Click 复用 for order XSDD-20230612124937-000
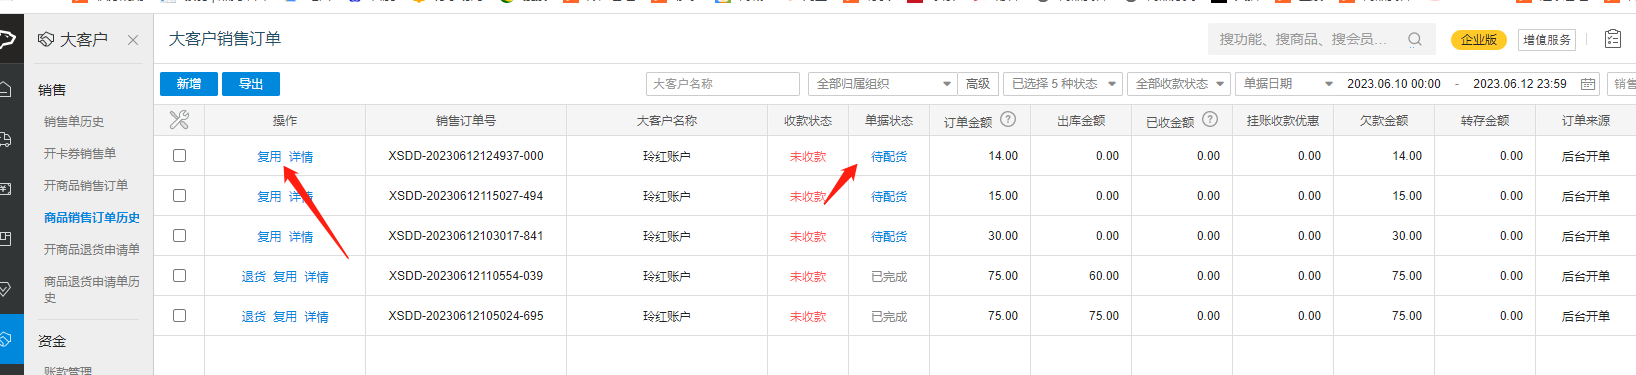Image resolution: width=1636 pixels, height=375 pixels. (269, 157)
